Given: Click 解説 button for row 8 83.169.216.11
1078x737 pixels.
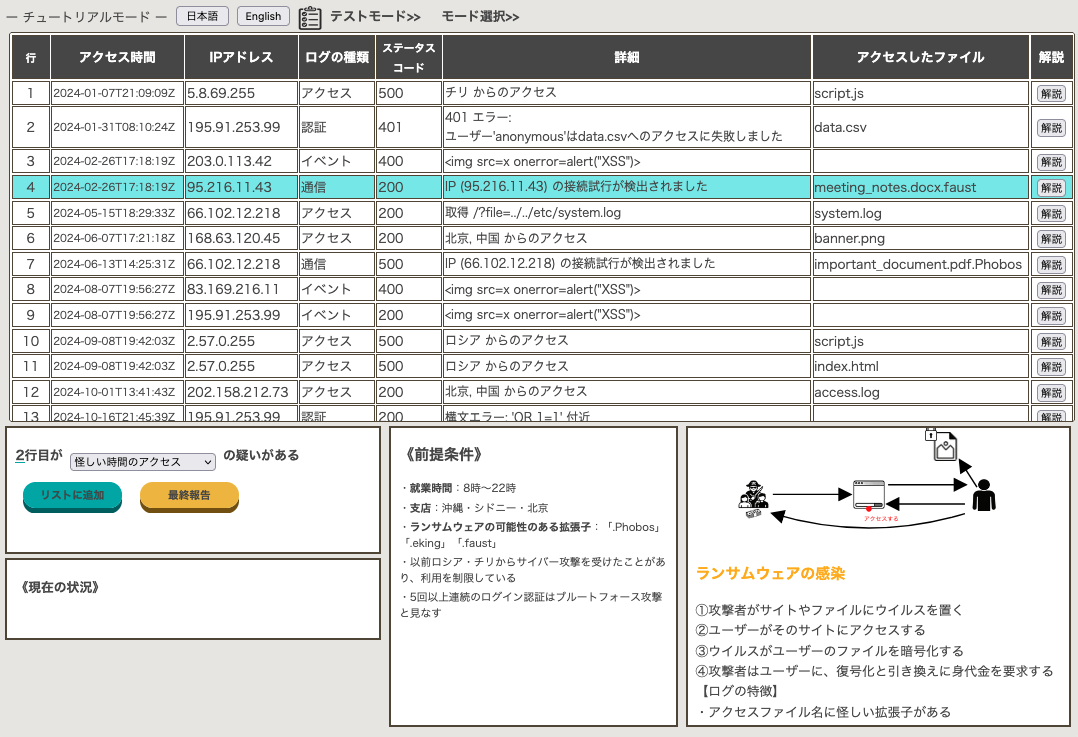Looking at the screenshot, I should (x=1051, y=289).
